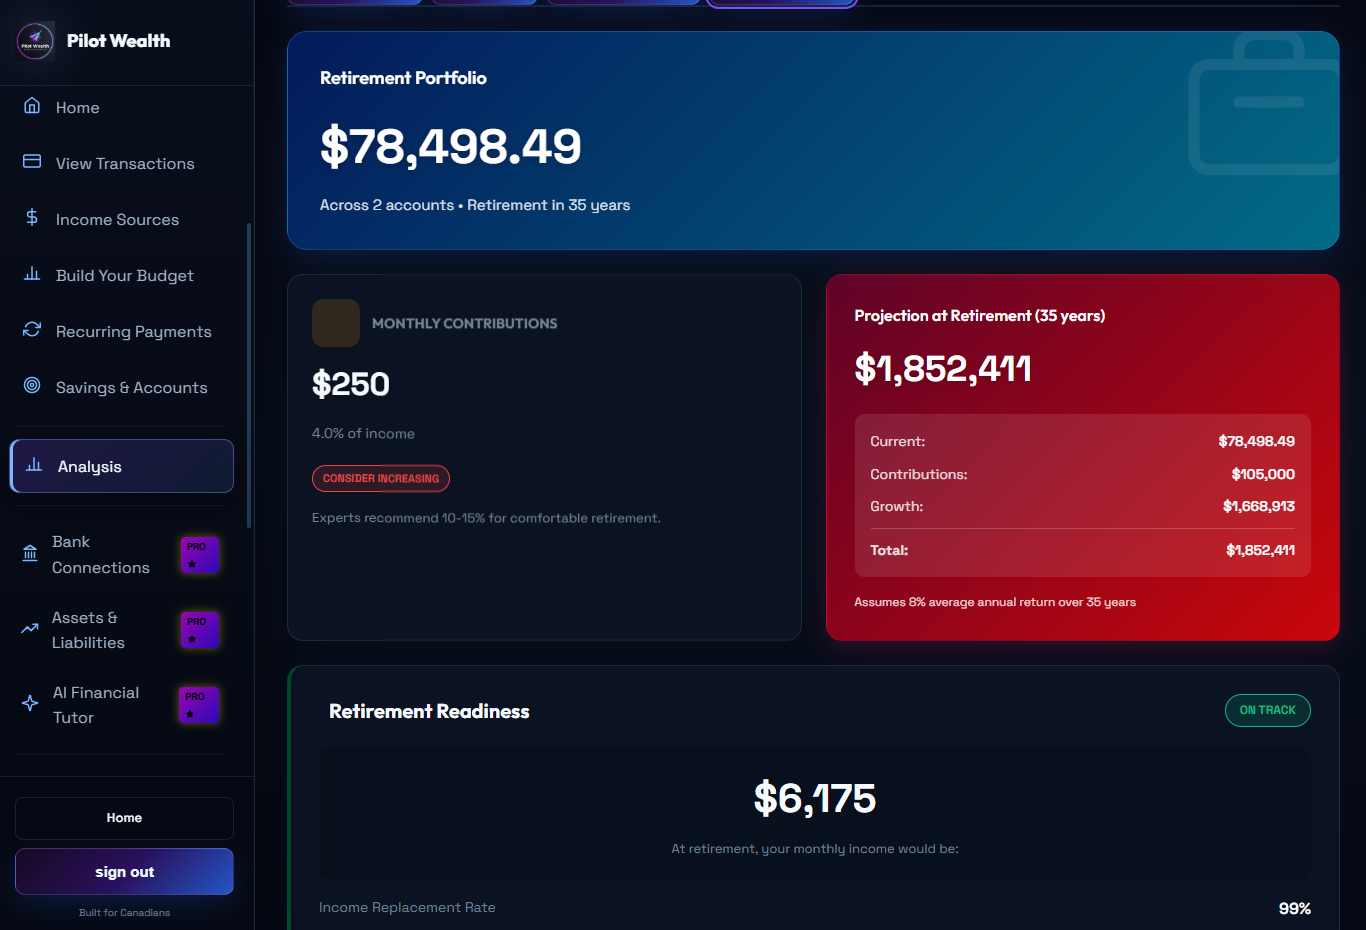Open View Transactions from the sidebar
Image resolution: width=1366 pixels, height=930 pixels.
click(122, 163)
